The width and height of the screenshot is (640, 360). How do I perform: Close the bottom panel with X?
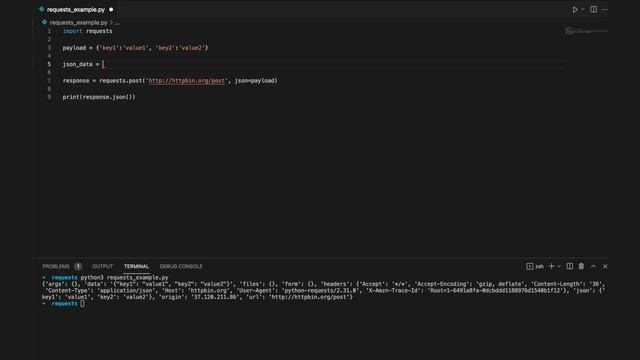point(605,267)
